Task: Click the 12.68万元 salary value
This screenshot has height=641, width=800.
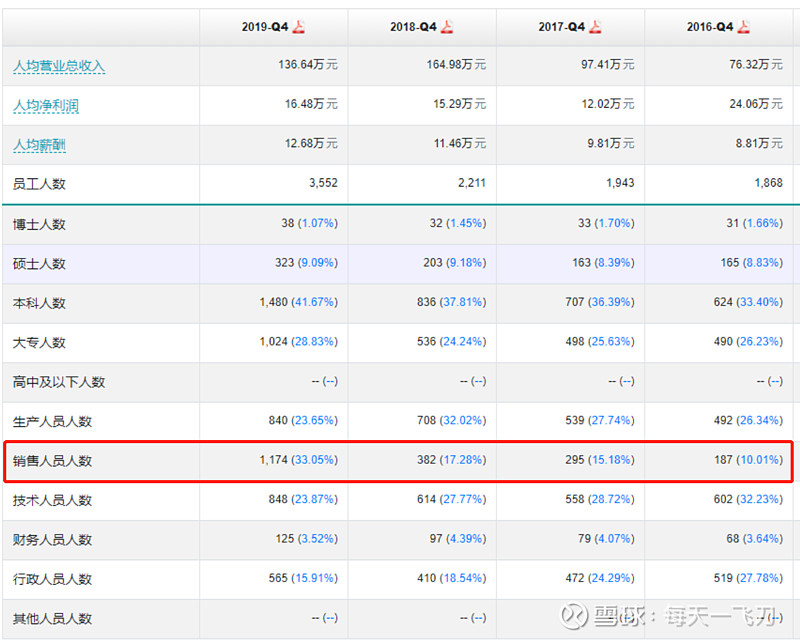Action: [311, 143]
